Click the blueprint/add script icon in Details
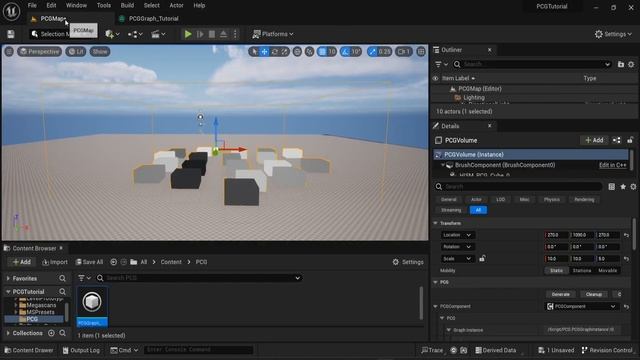 [x=617, y=140]
